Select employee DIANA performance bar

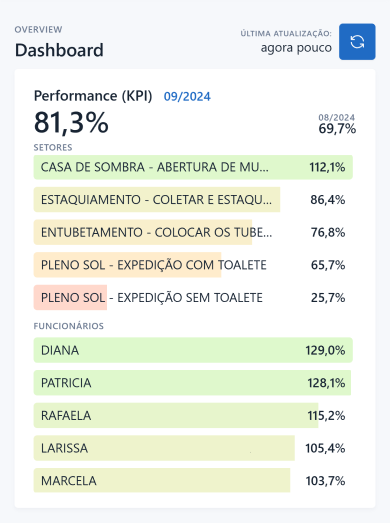point(193,350)
